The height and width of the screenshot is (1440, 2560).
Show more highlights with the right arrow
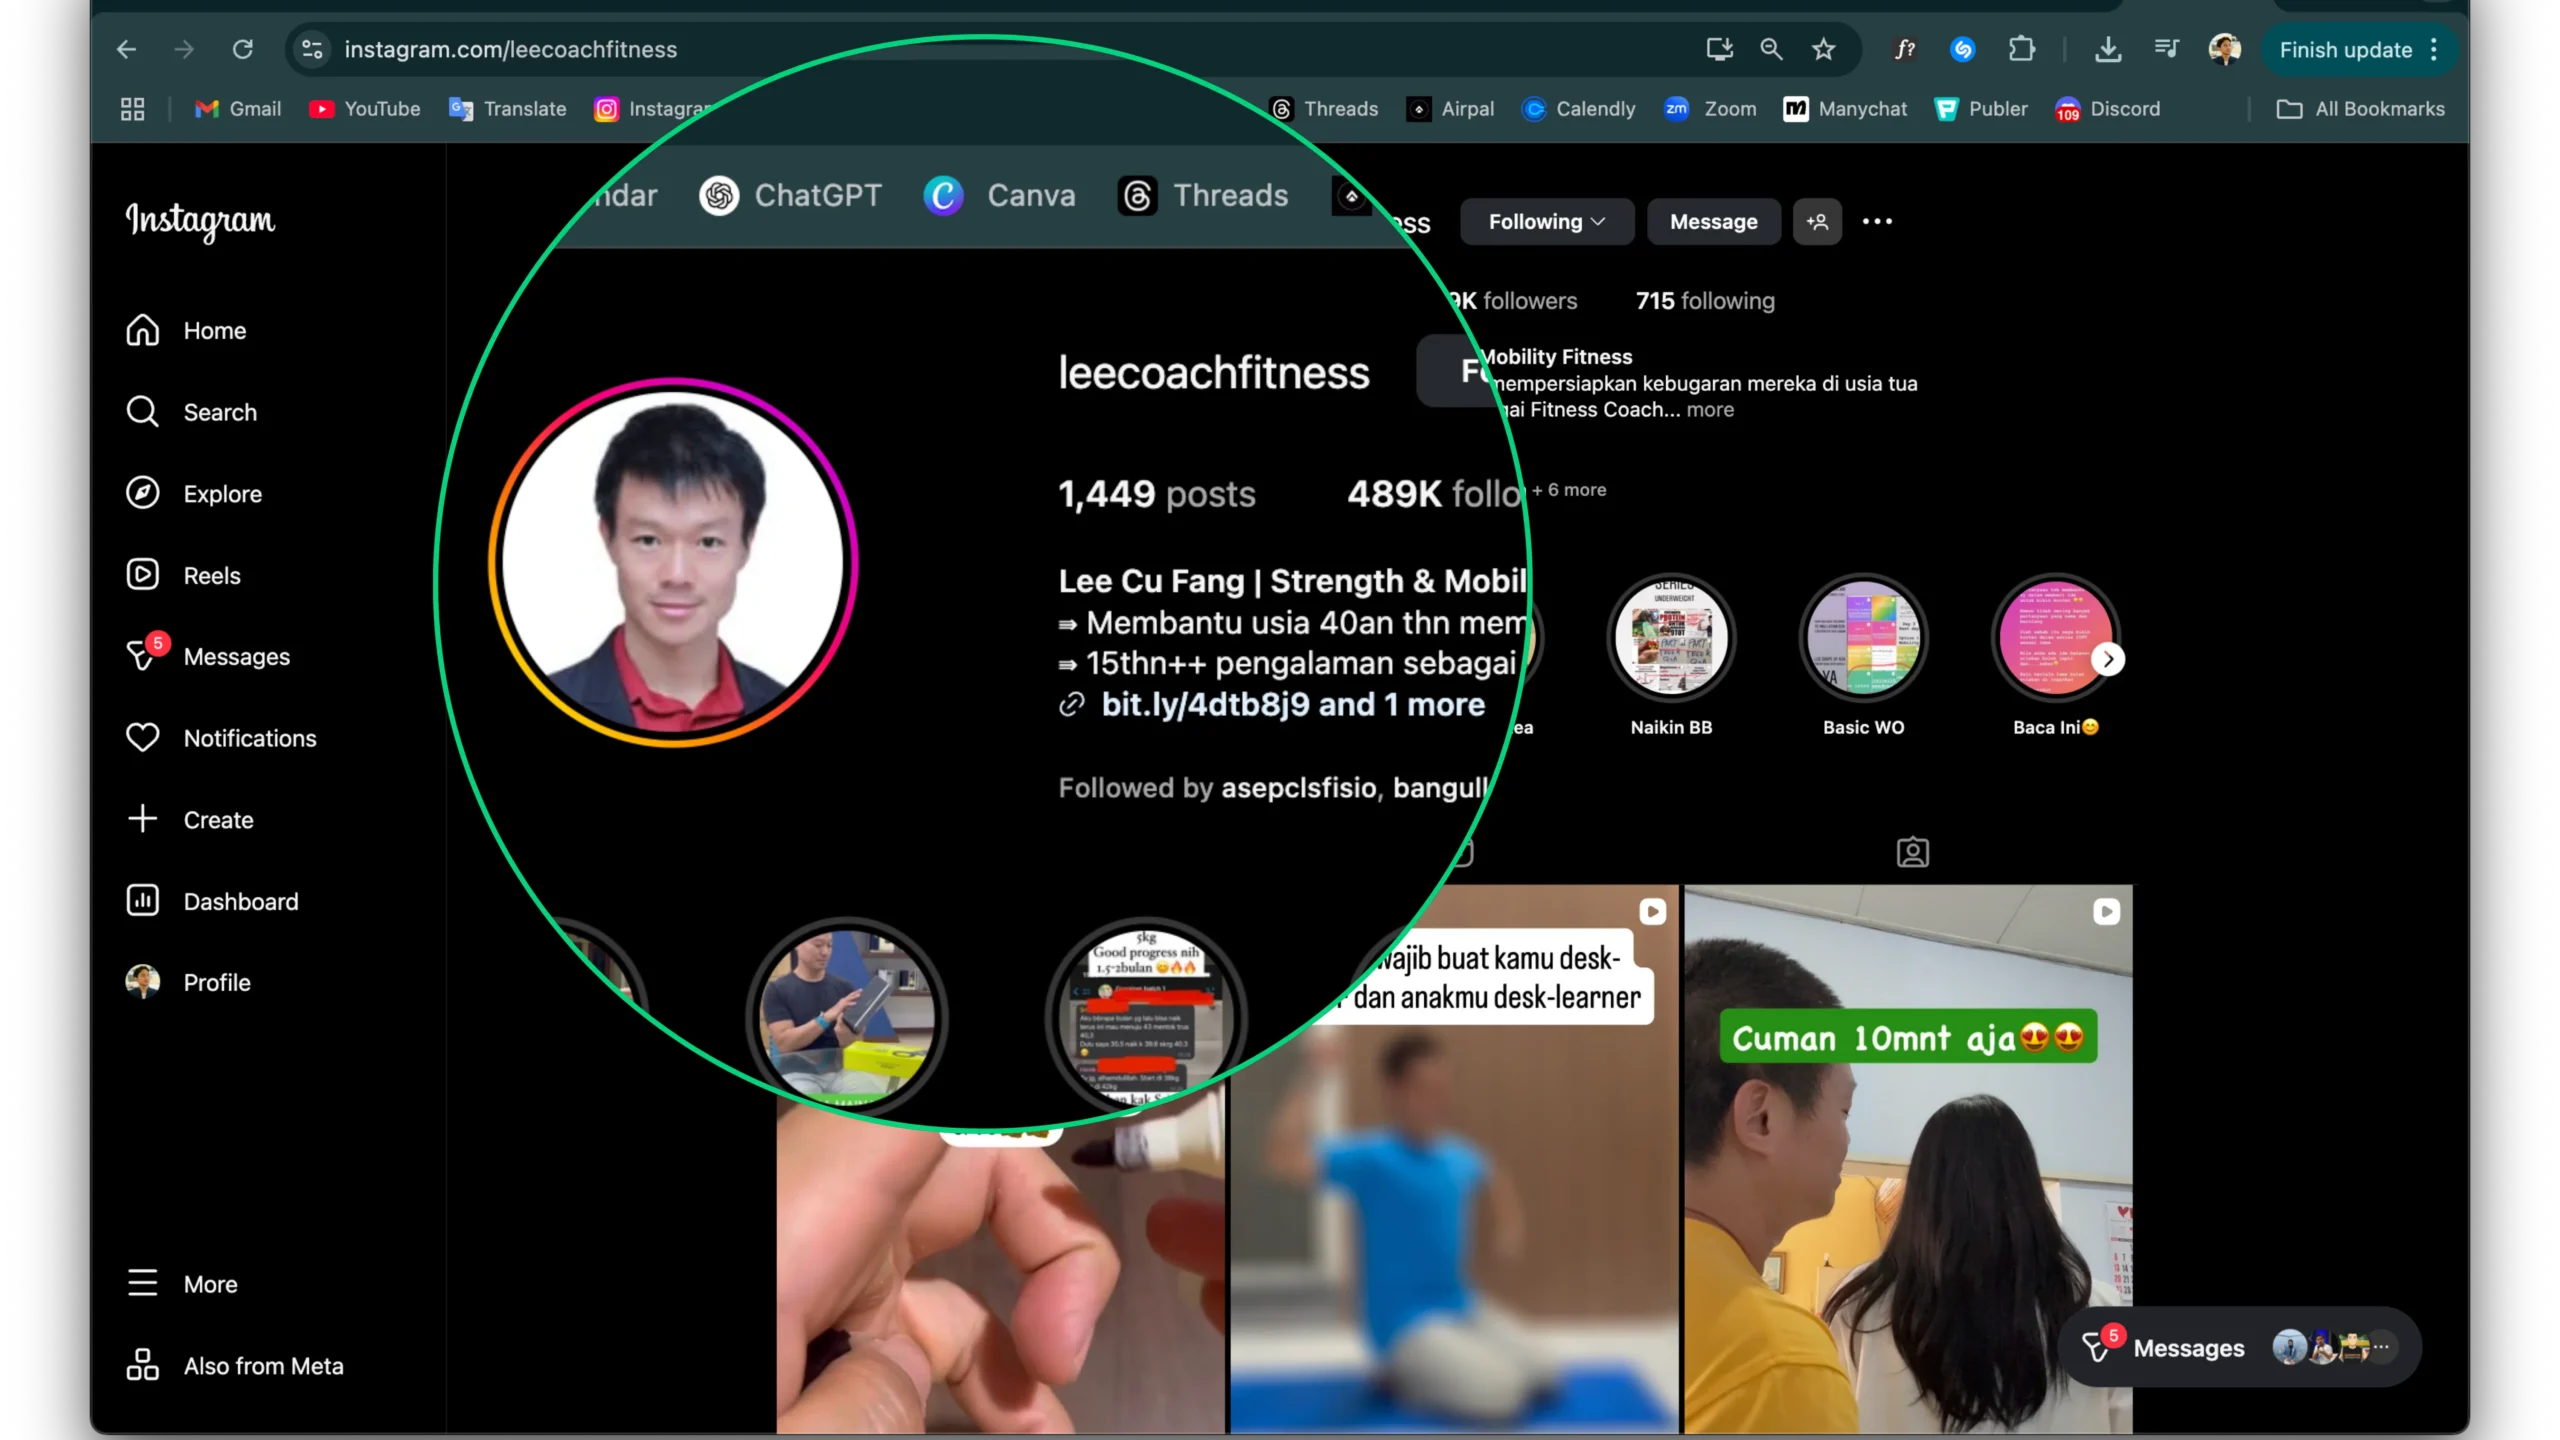coord(2108,659)
